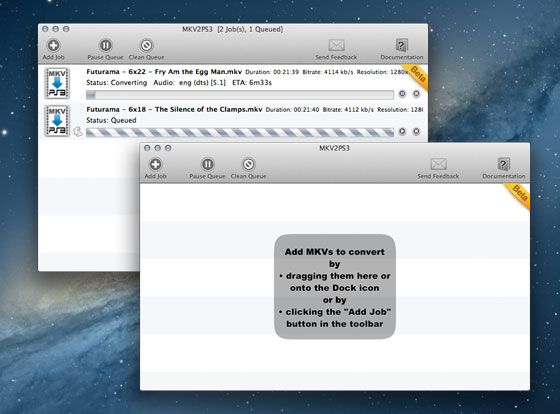Viewport: 560px width, 414px height.
Task: Click the Bitrate: 4112 kb/s text
Action: point(348,109)
